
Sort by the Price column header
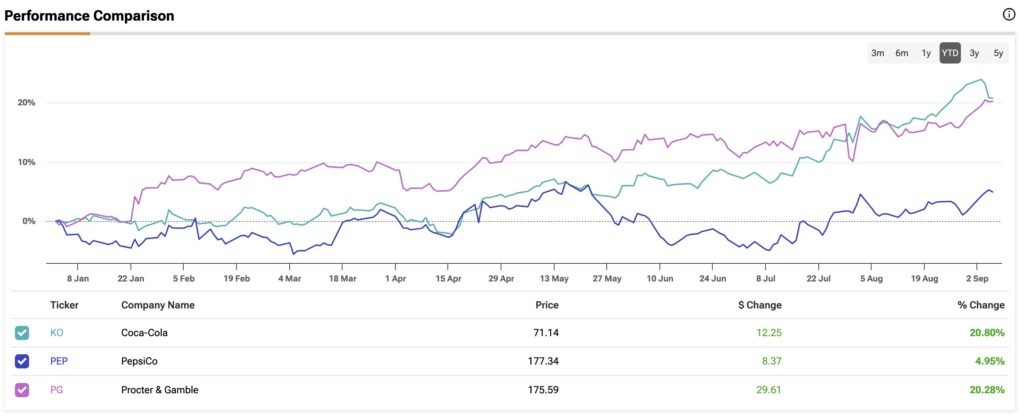click(546, 305)
